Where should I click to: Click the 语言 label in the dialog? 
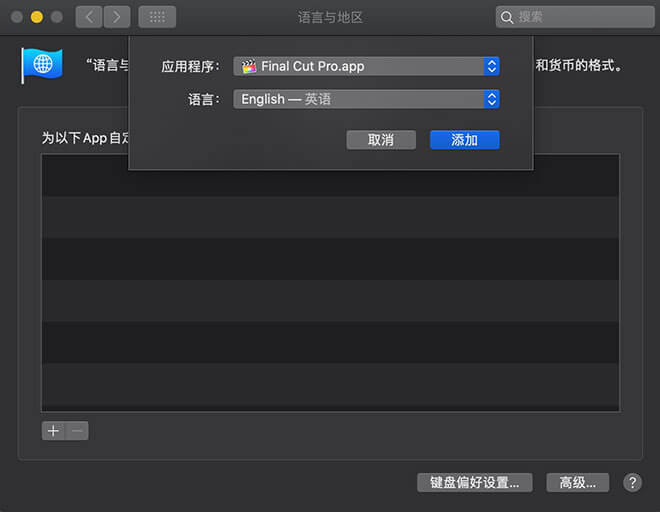[x=204, y=99]
